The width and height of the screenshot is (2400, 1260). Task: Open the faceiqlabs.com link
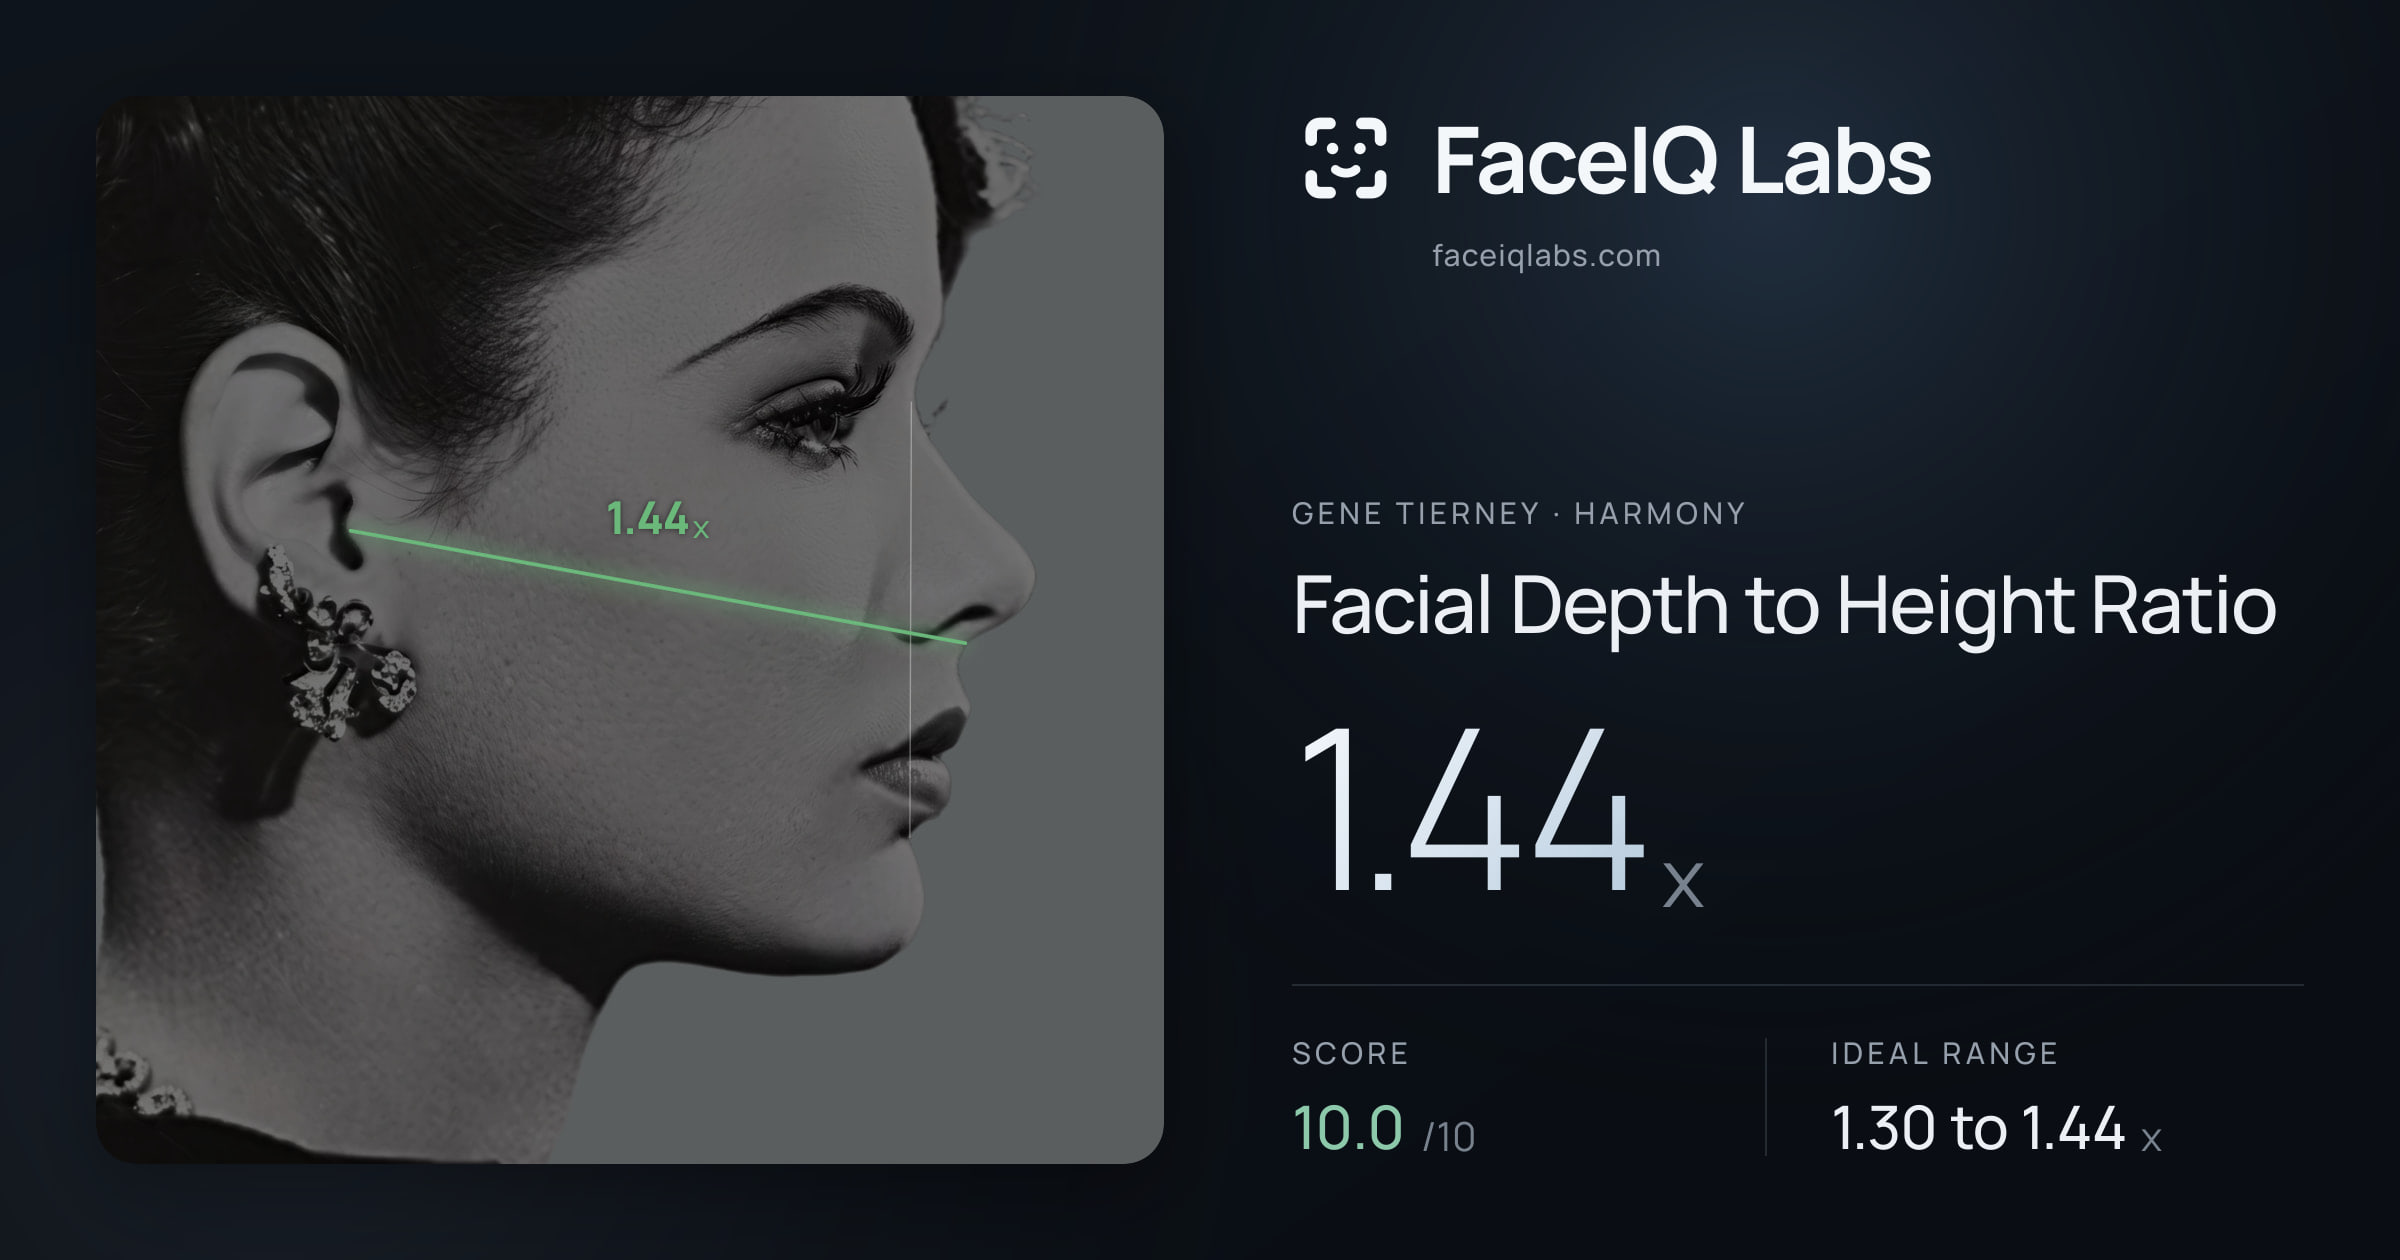pyautogui.click(x=1546, y=256)
